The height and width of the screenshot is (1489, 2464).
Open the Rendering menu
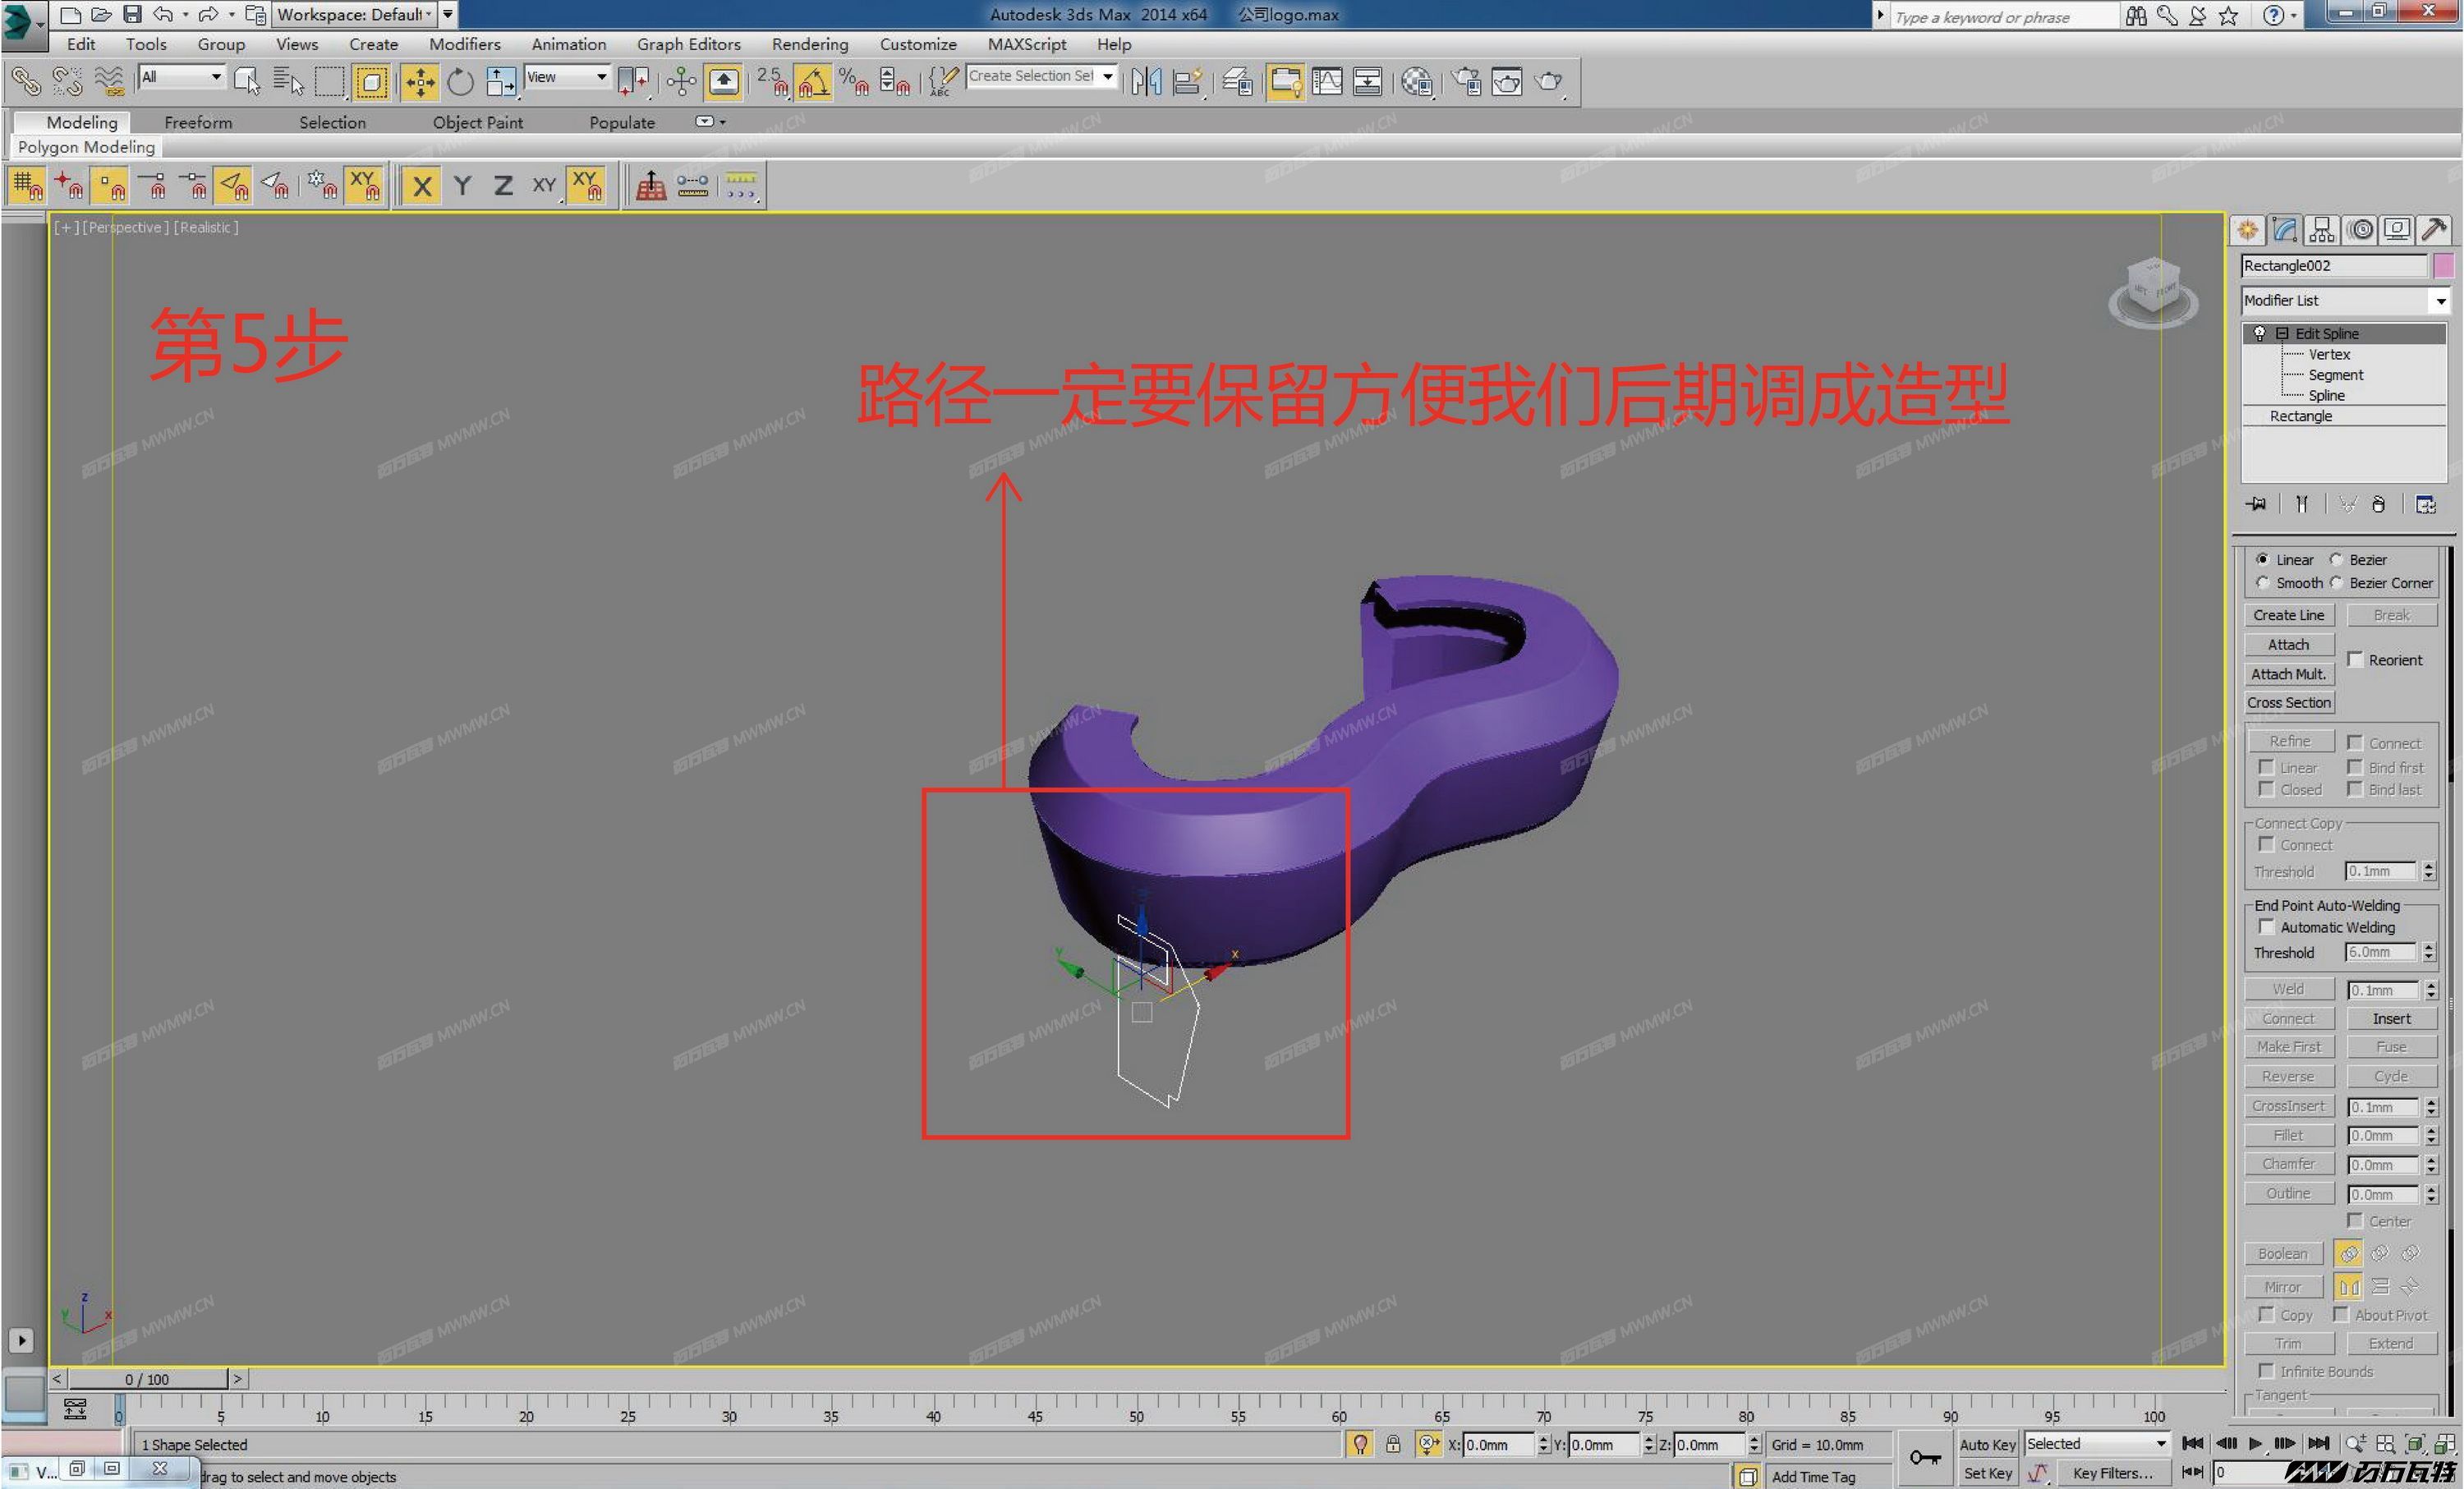tap(810, 44)
